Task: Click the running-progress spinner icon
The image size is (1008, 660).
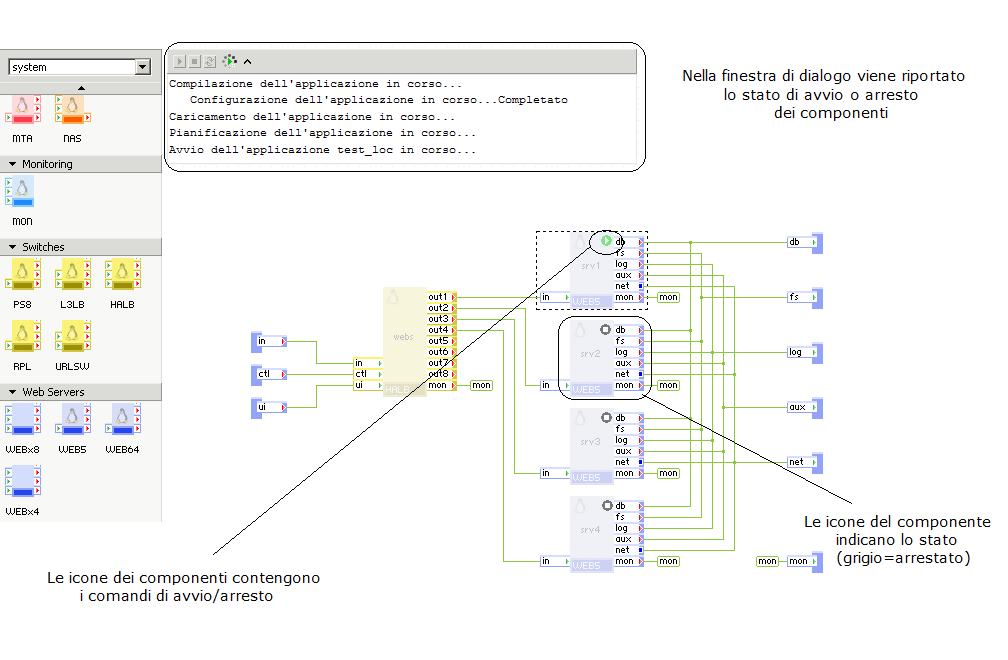Action: point(230,61)
